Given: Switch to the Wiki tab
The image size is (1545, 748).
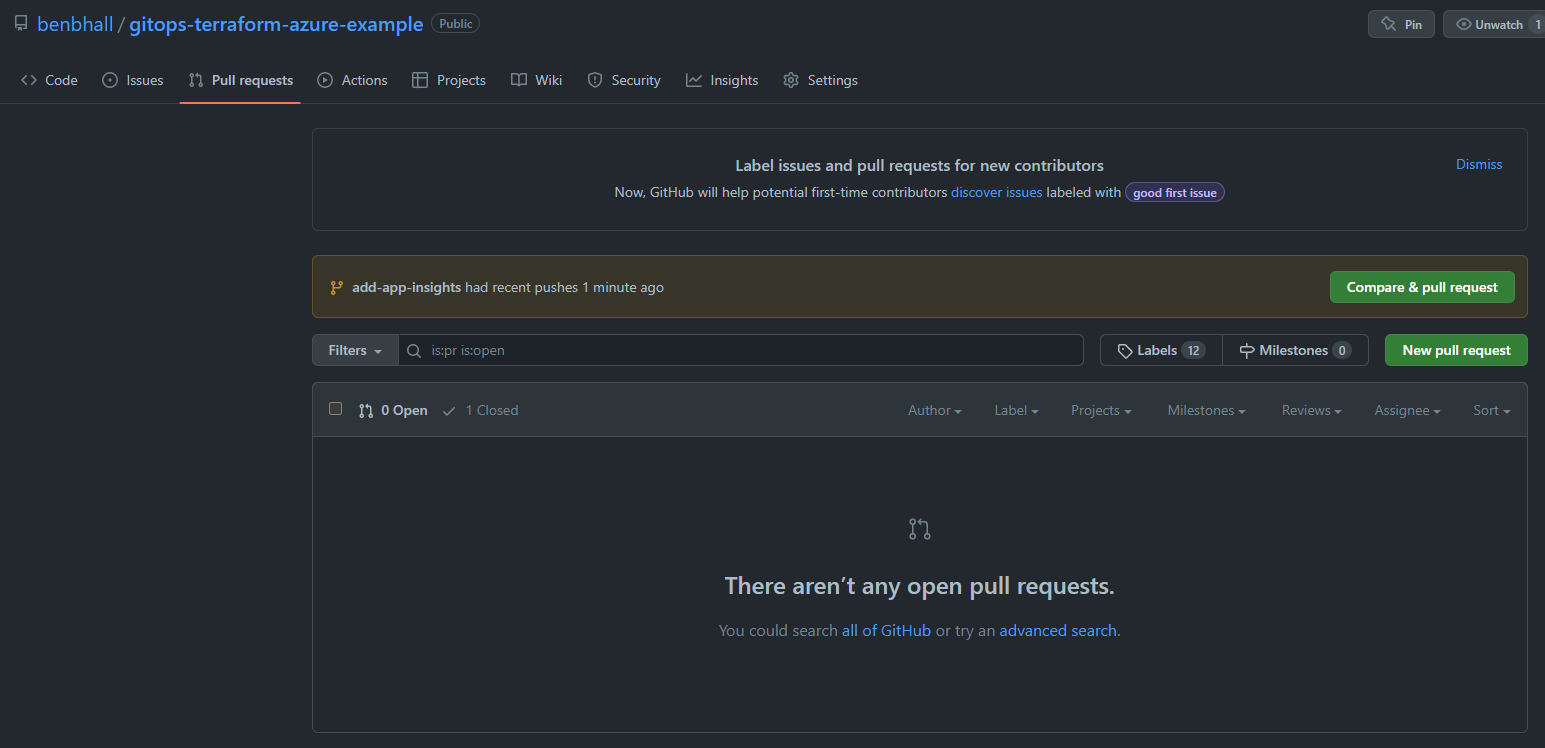Looking at the screenshot, I should [x=537, y=80].
